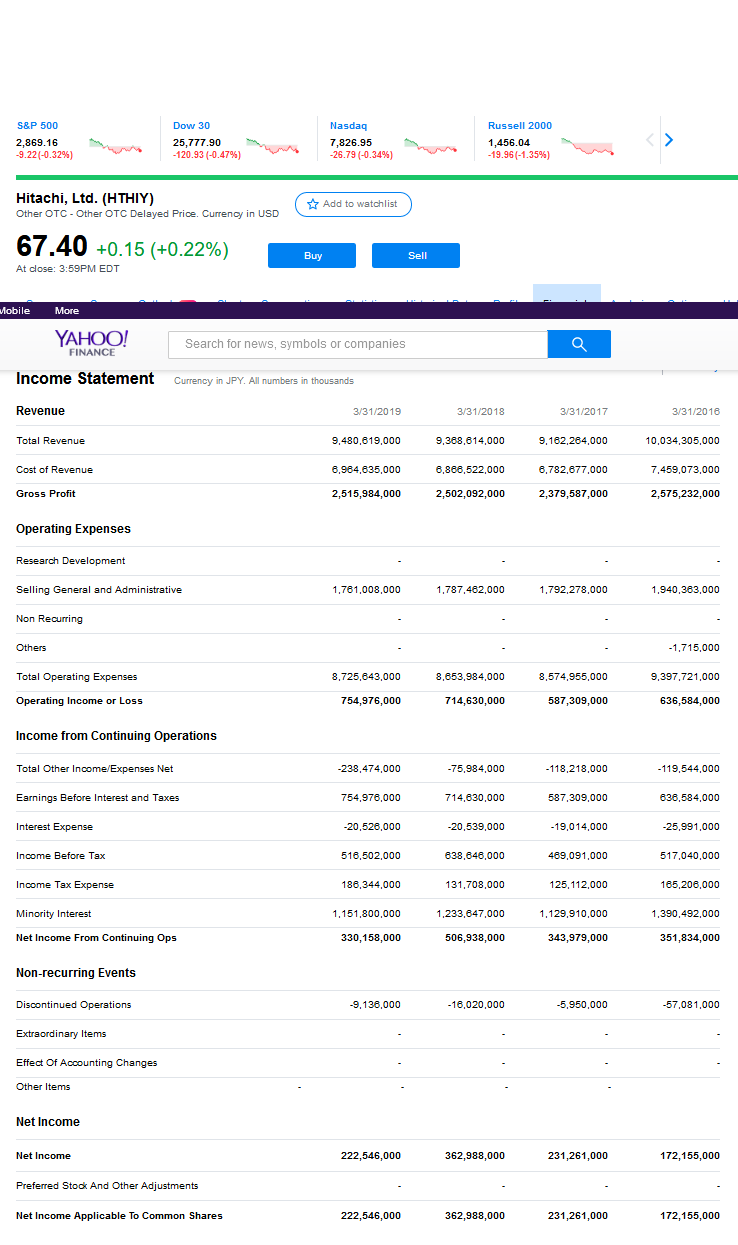Select Minority Interest value 1,151,800,000
Screen dimensions: 738x1245
pyautogui.click(x=366, y=914)
